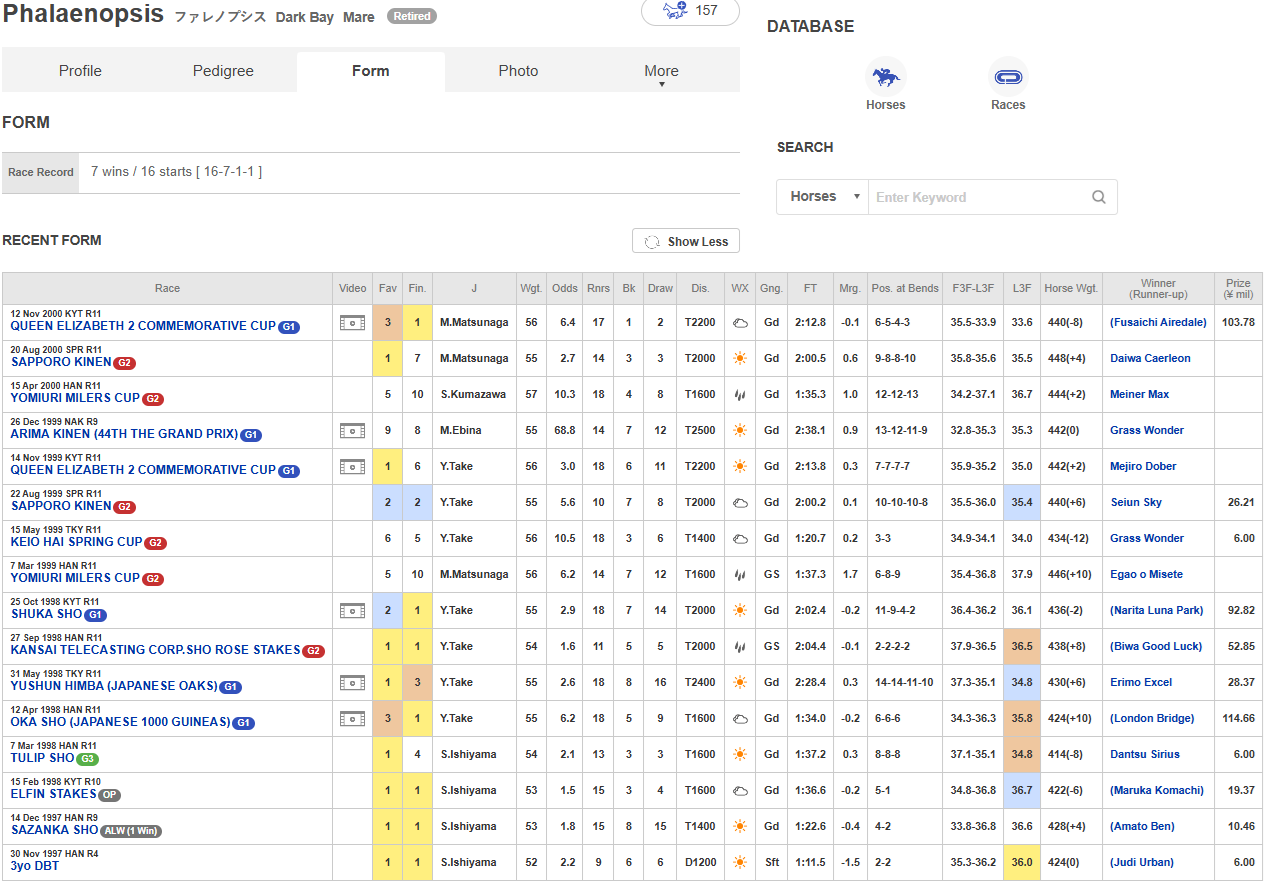This screenshot has width=1276, height=889.
Task: Switch to the Profile tab
Action: 80,71
